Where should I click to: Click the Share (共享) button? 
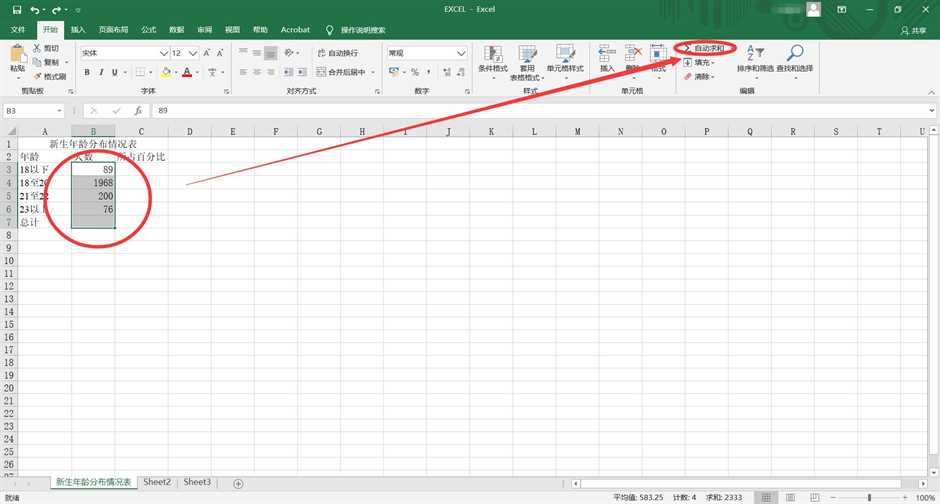click(913, 30)
